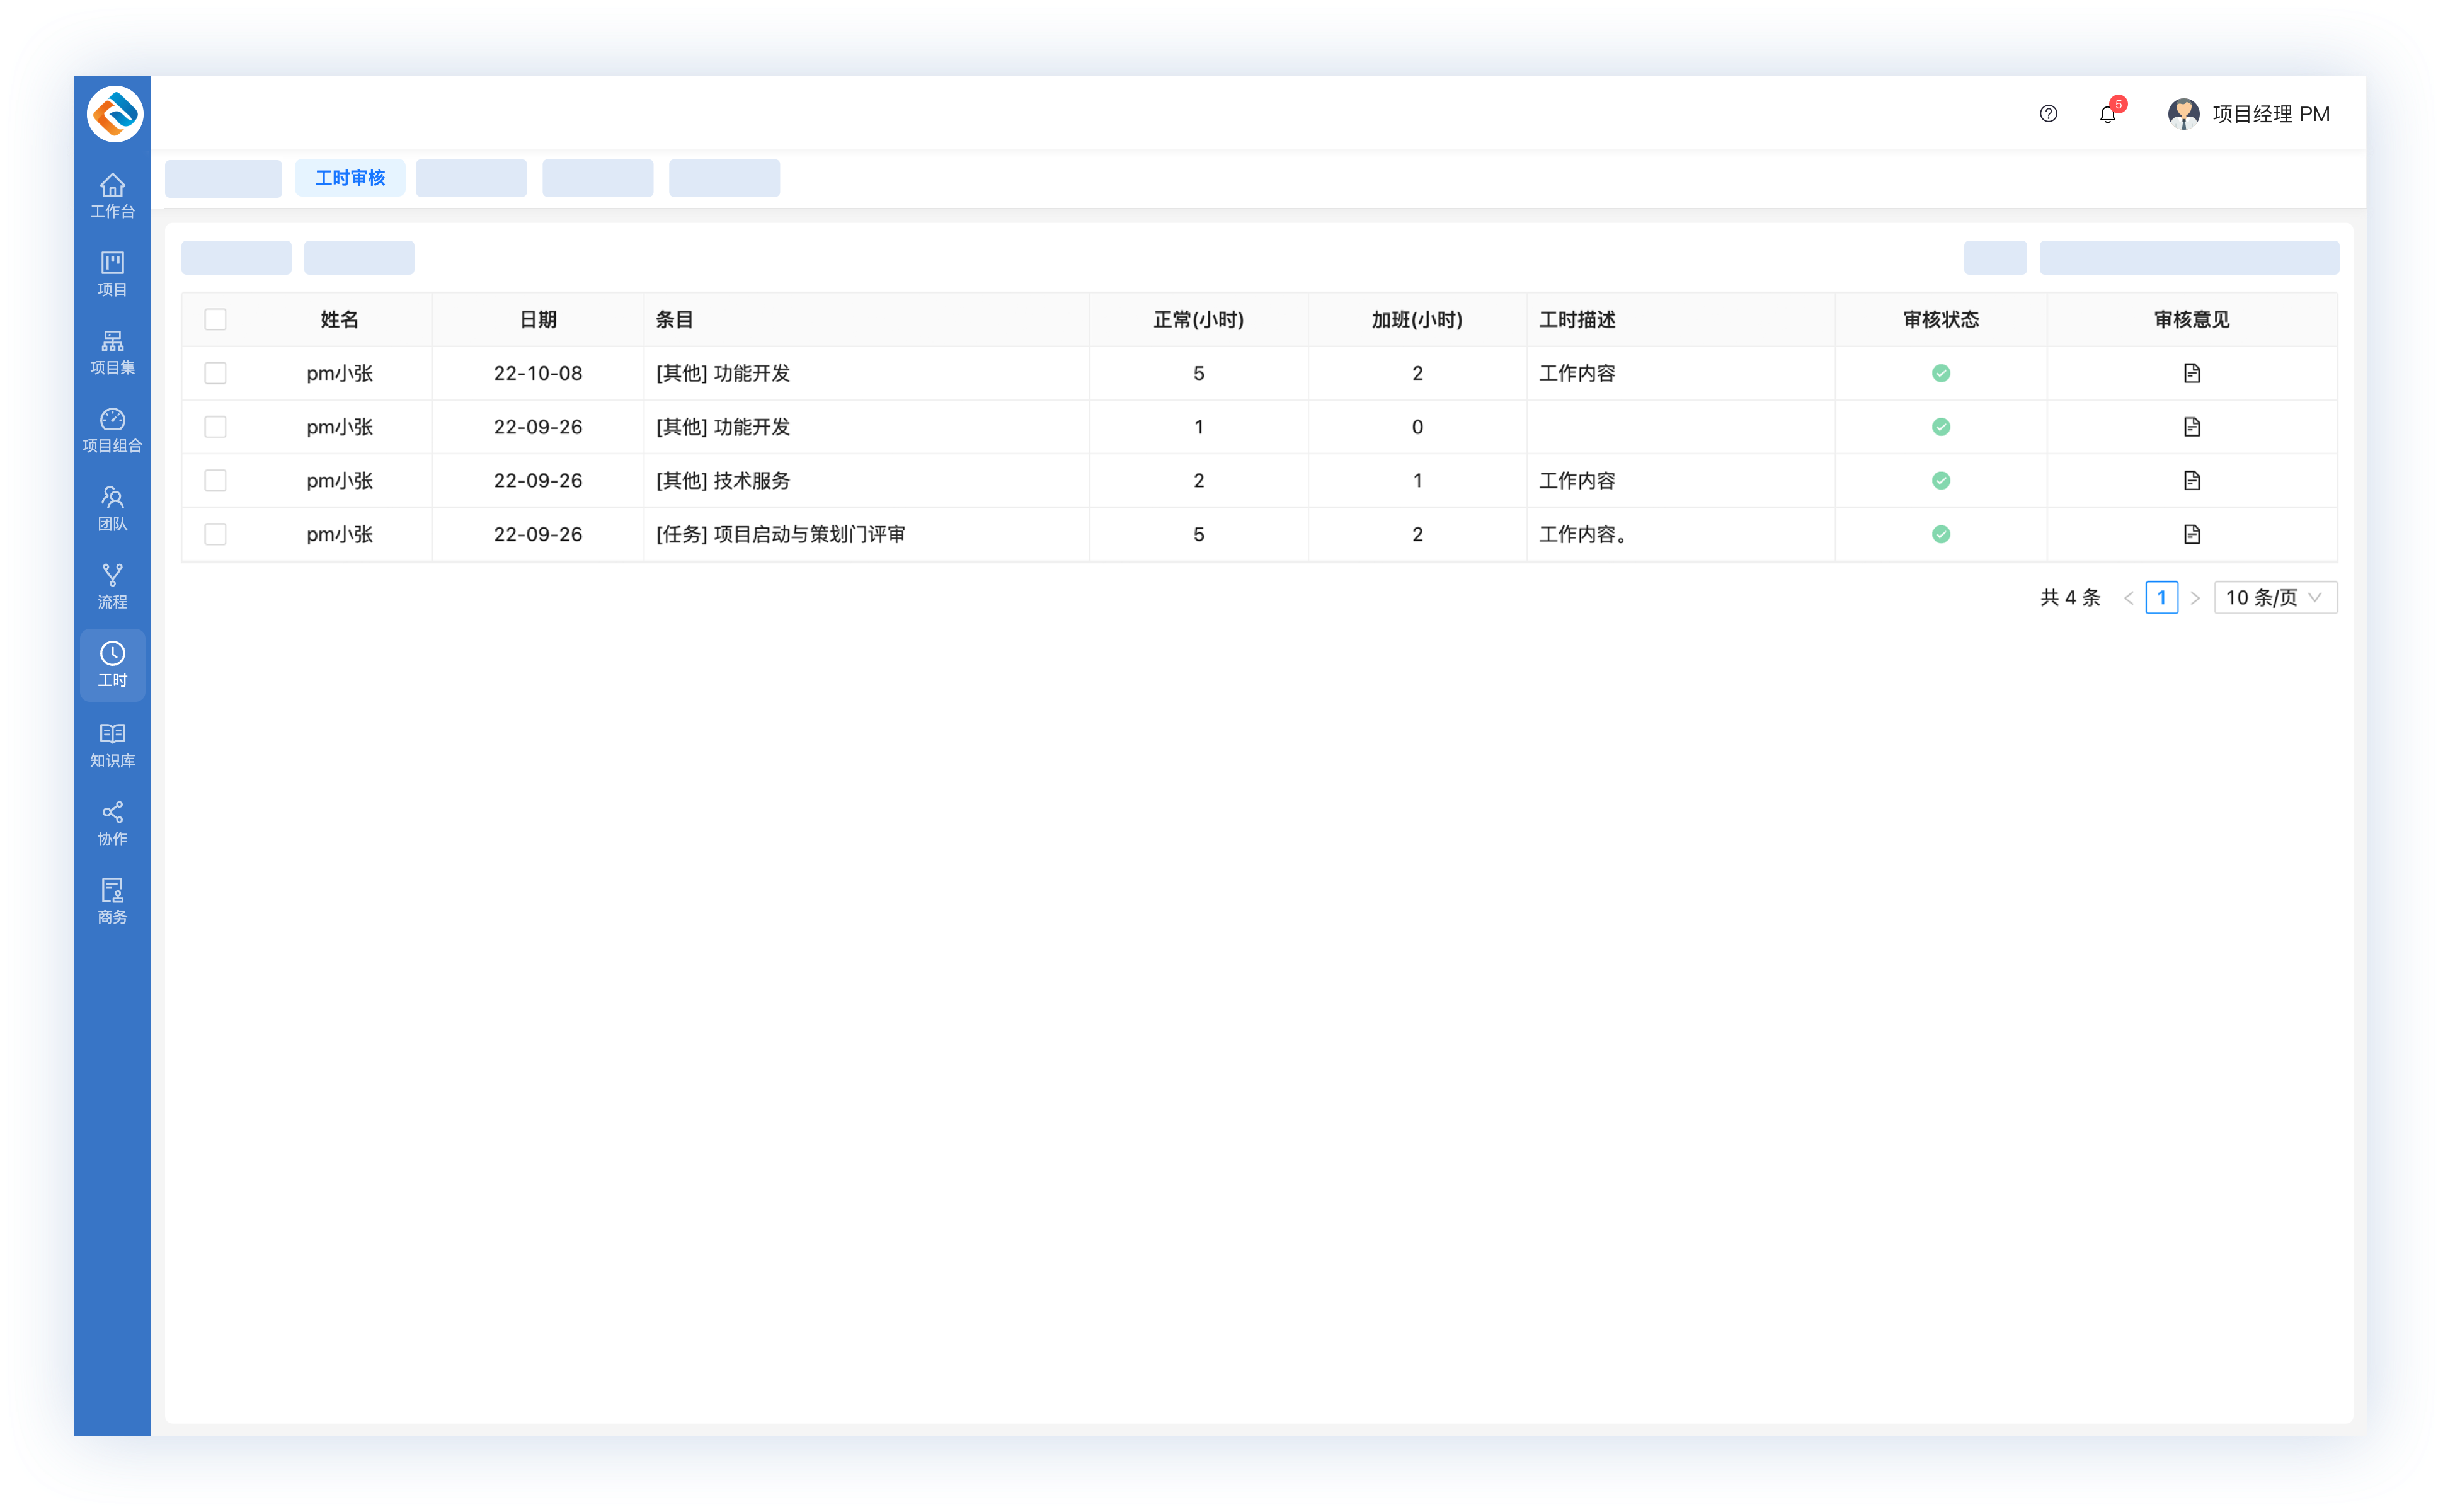Open 项目组合 dashboard icon
2443x1512 pixels.
112,429
